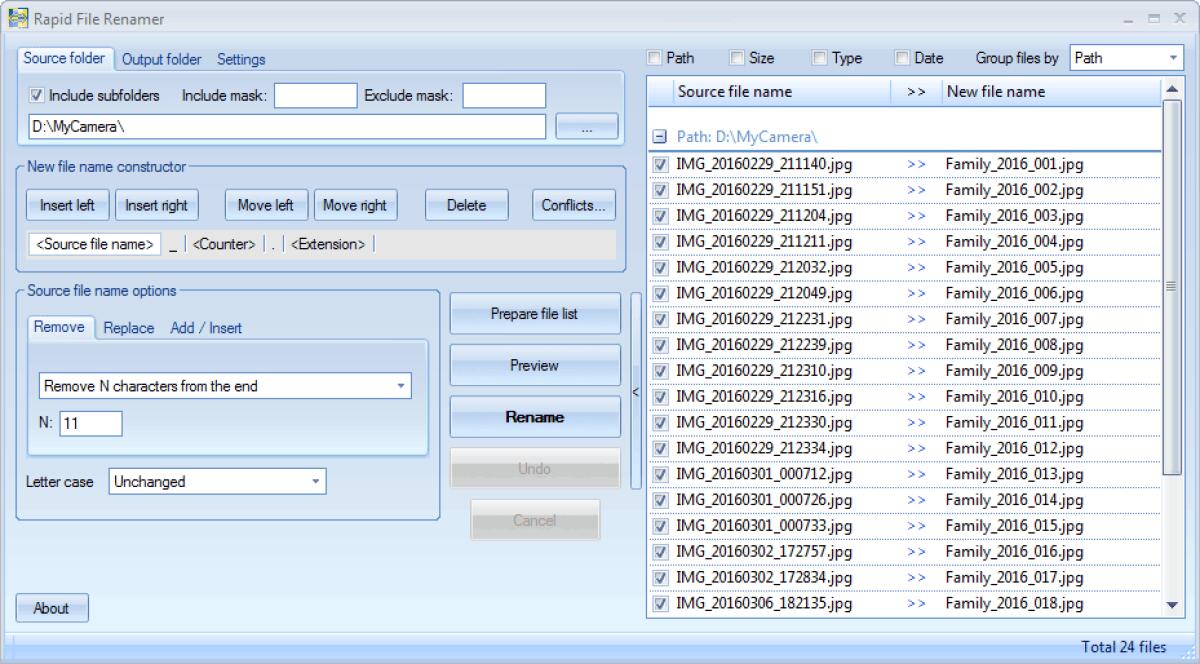The image size is (1200, 664).
Task: Click the Preview button
Action: [534, 365]
